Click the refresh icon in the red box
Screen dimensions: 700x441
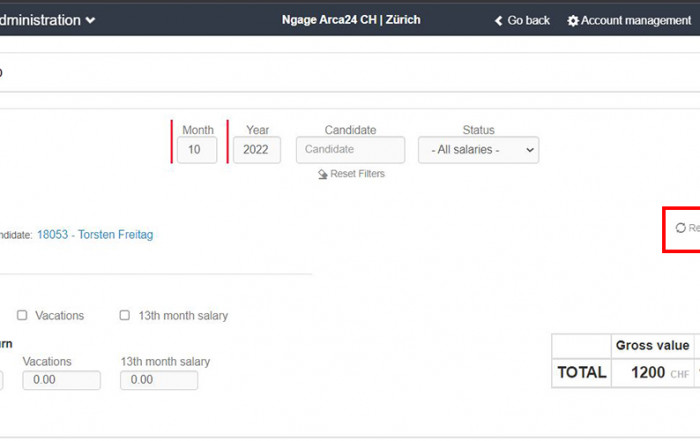point(681,228)
